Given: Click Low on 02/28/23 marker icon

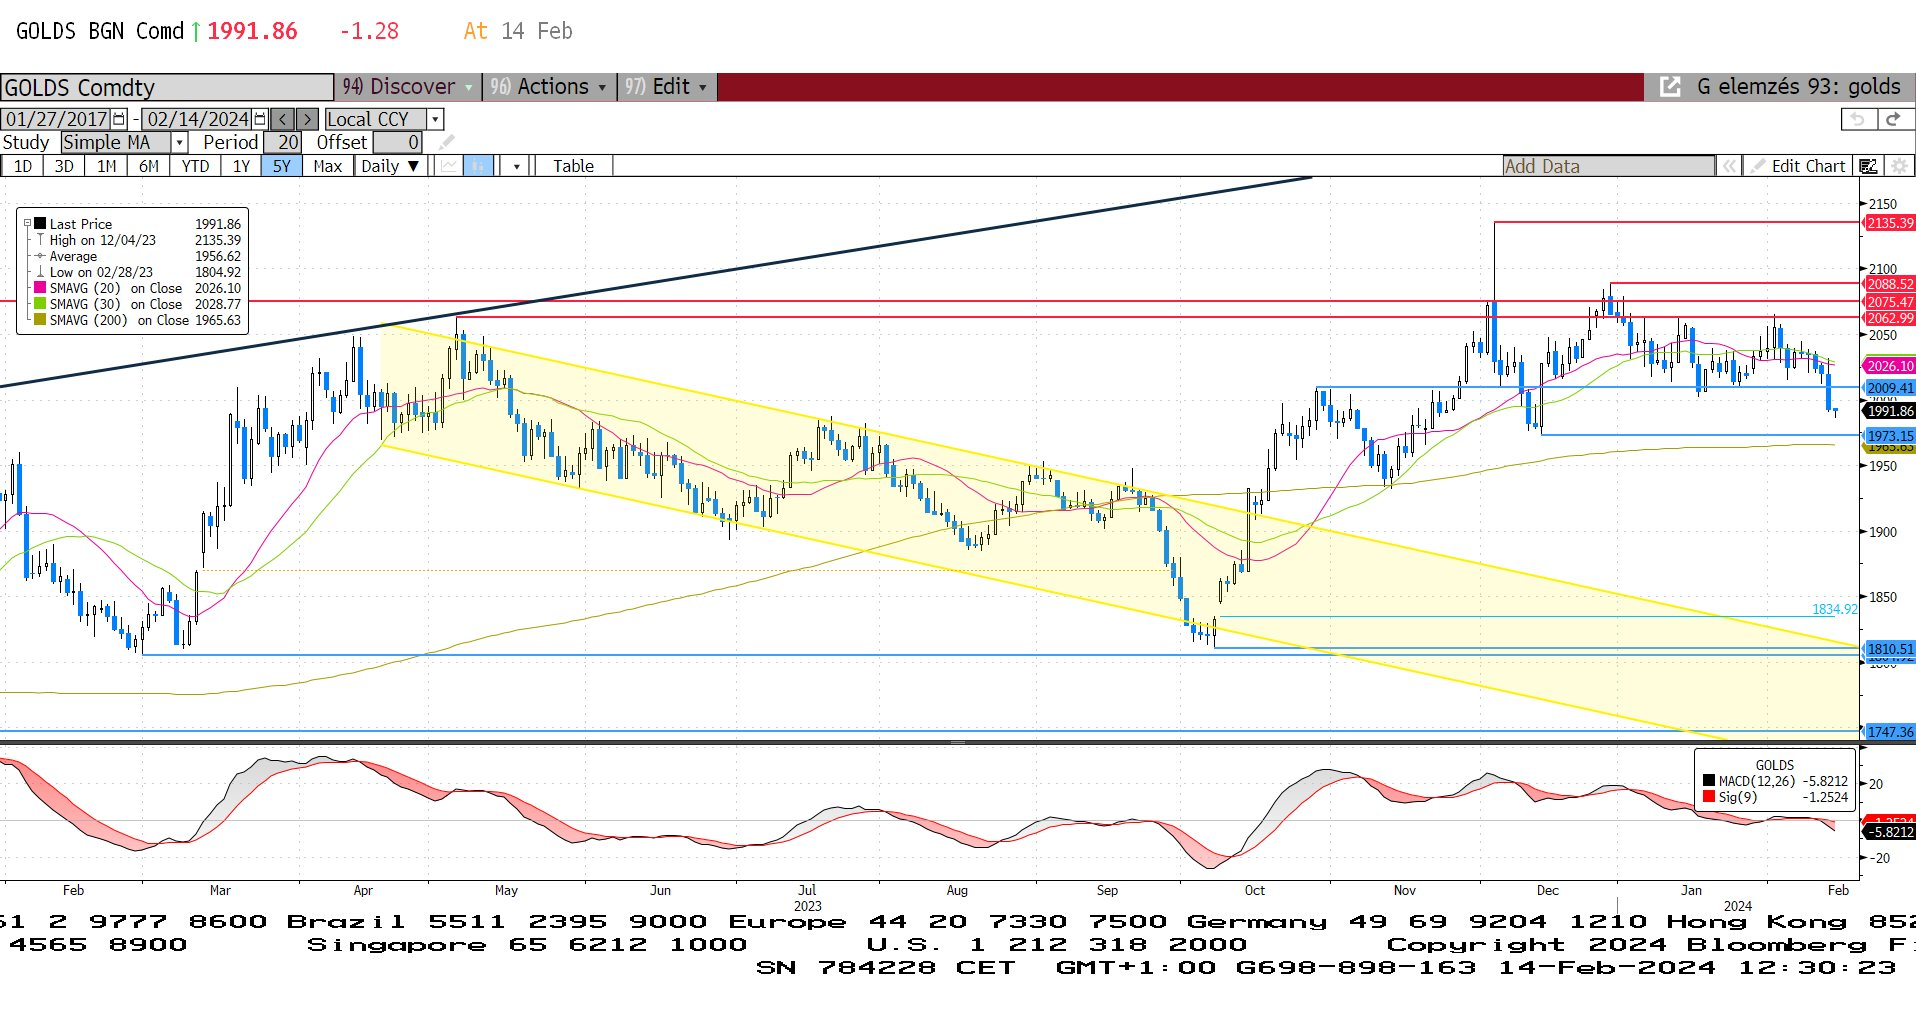Looking at the screenshot, I should click(40, 272).
